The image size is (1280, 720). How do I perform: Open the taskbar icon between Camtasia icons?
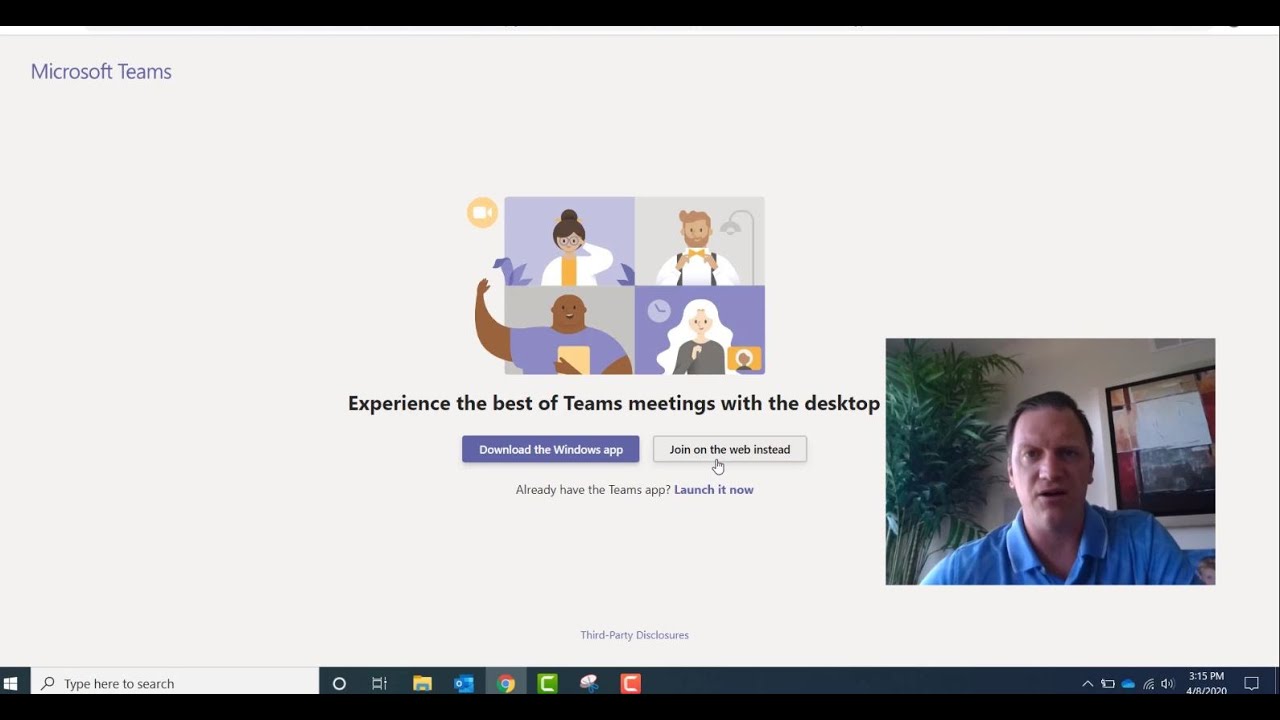(x=589, y=684)
